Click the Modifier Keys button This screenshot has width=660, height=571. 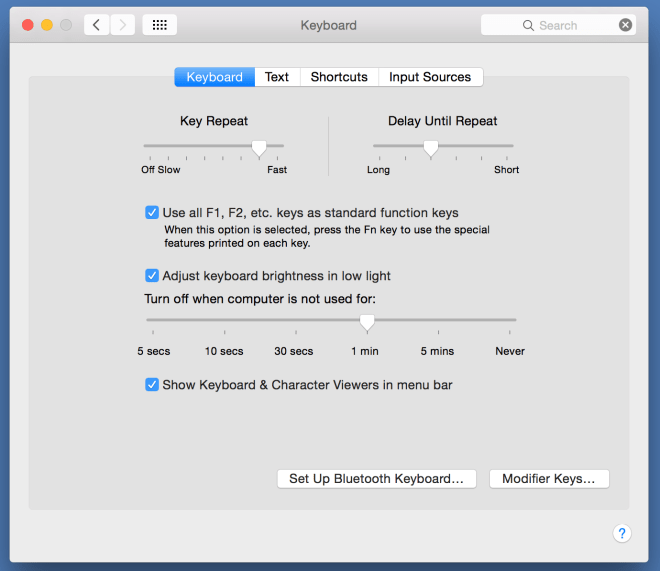coord(549,479)
